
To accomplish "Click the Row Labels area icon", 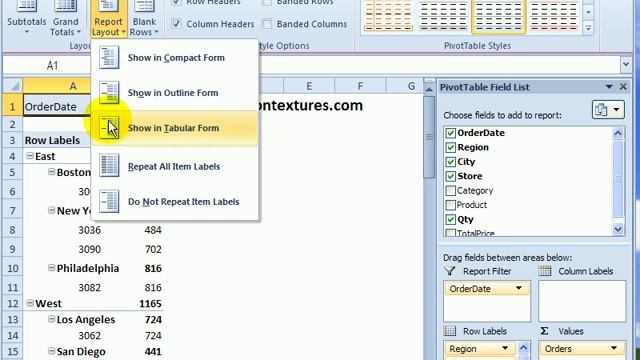I will coord(450,331).
